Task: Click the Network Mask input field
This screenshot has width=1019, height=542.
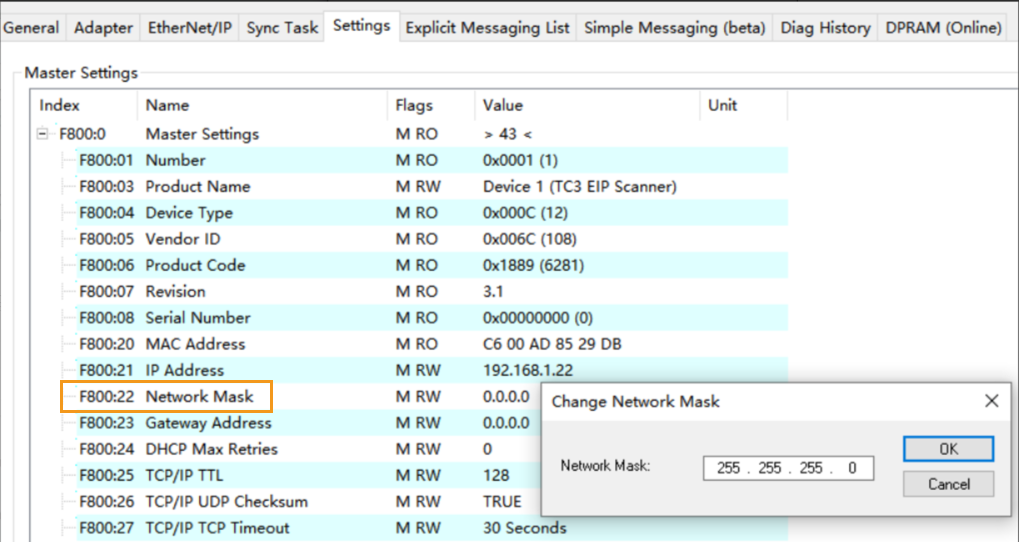Action: point(788,468)
